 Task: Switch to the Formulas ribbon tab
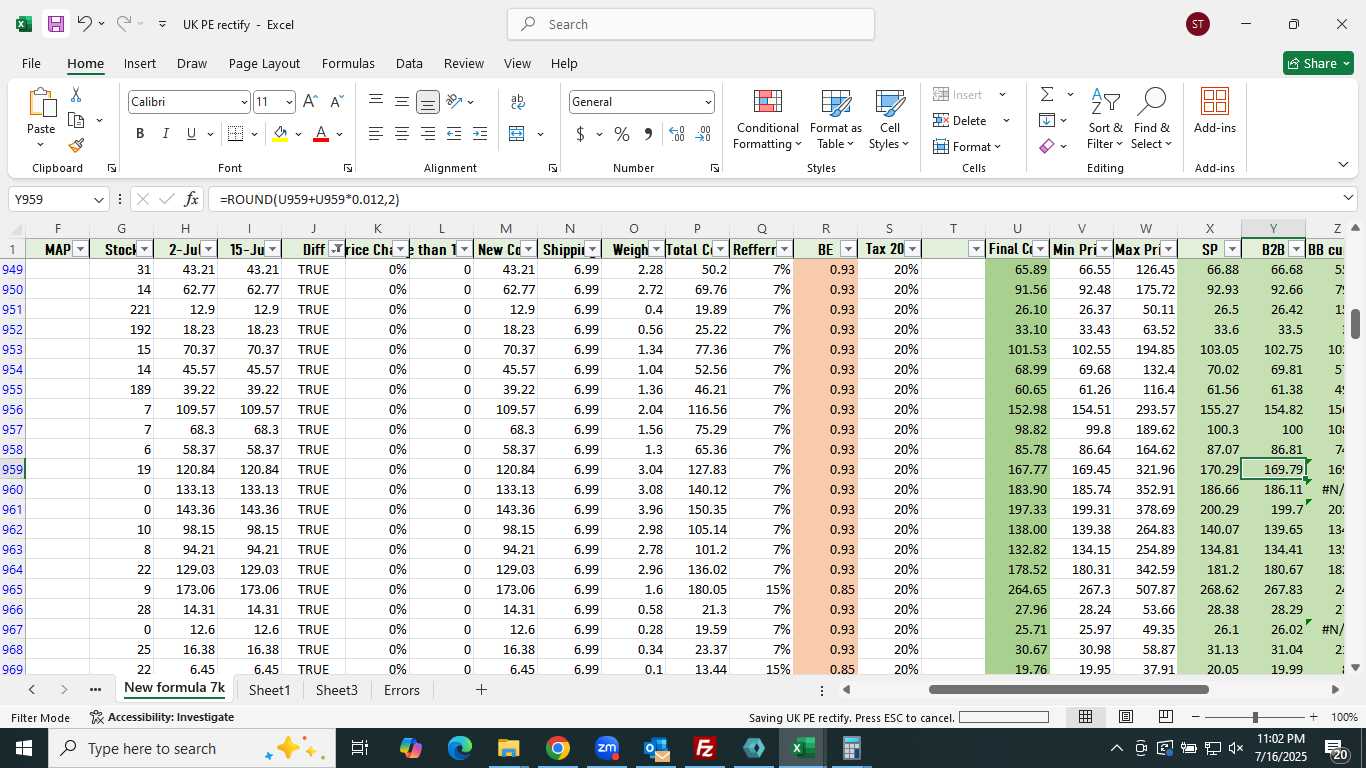(348, 63)
